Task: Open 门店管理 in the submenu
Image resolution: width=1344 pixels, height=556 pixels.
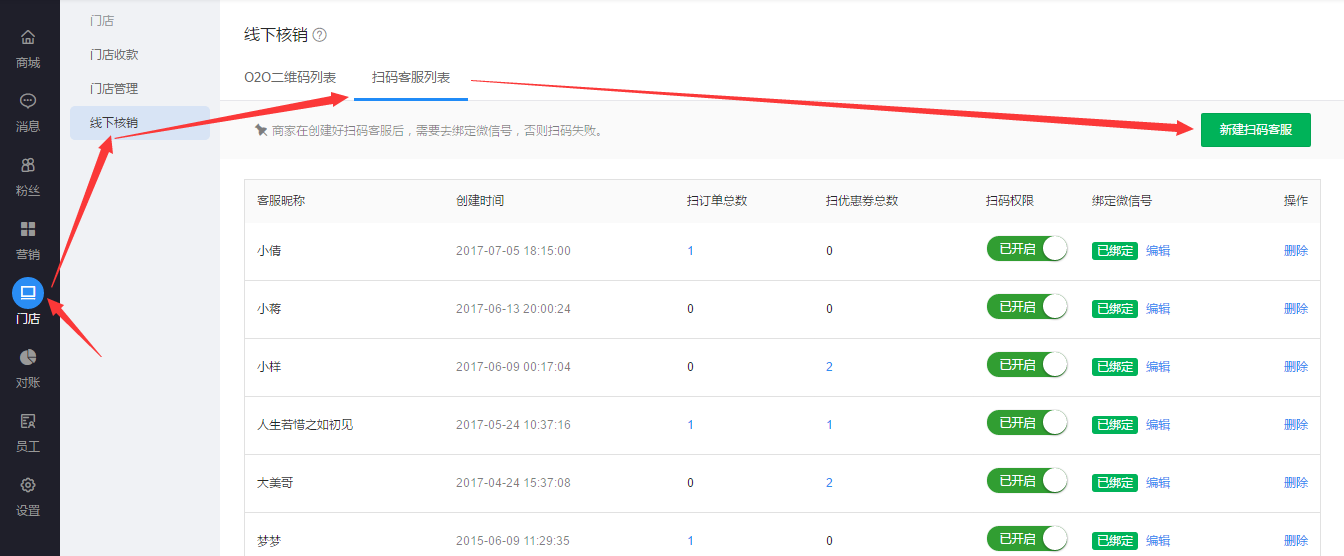Action: coord(114,89)
